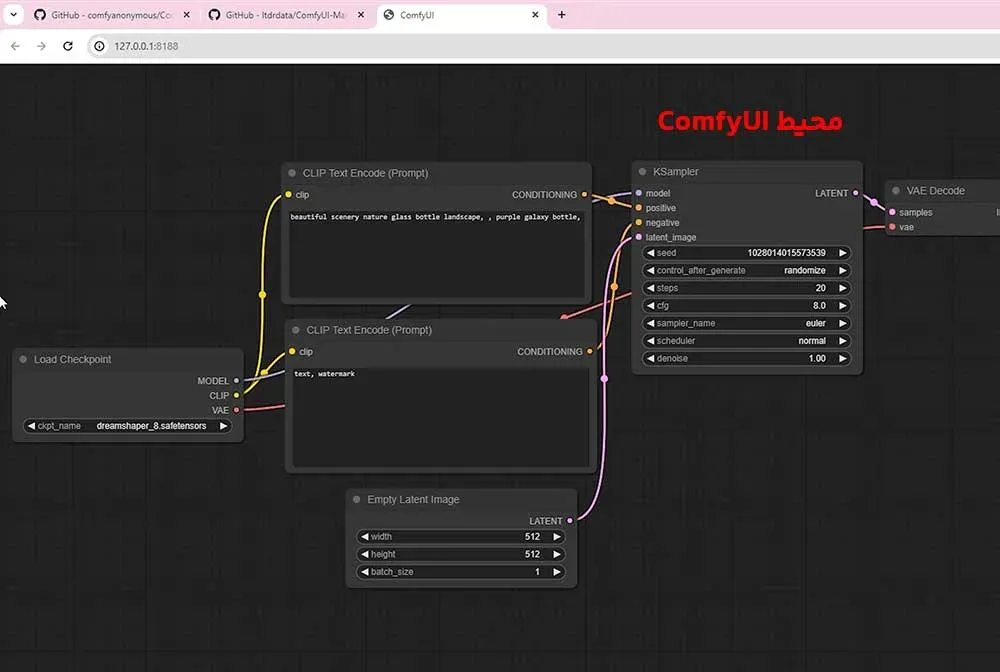This screenshot has height=672, width=1000.
Task: Open the control_after_generate randomize selector
Action: tap(746, 270)
